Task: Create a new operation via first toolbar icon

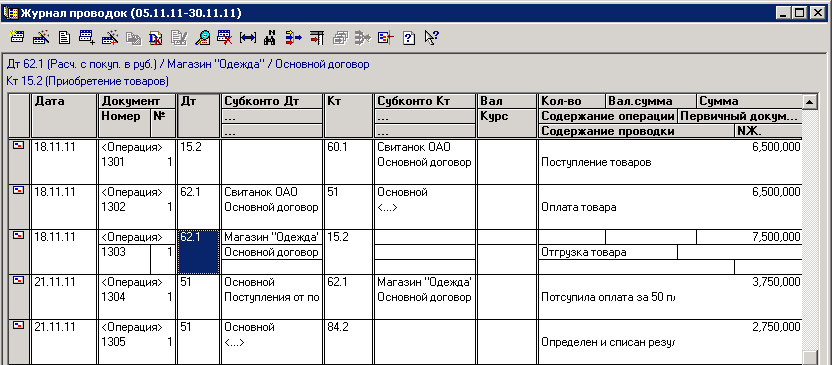Action: click(x=18, y=38)
